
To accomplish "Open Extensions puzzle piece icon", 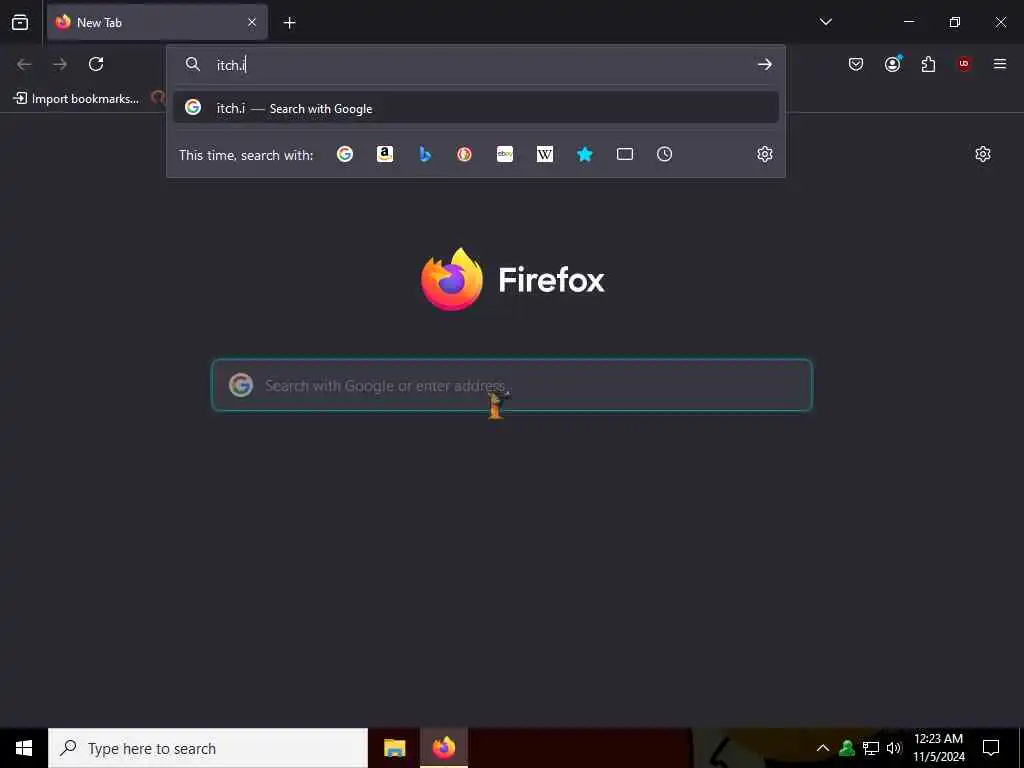I will point(928,64).
